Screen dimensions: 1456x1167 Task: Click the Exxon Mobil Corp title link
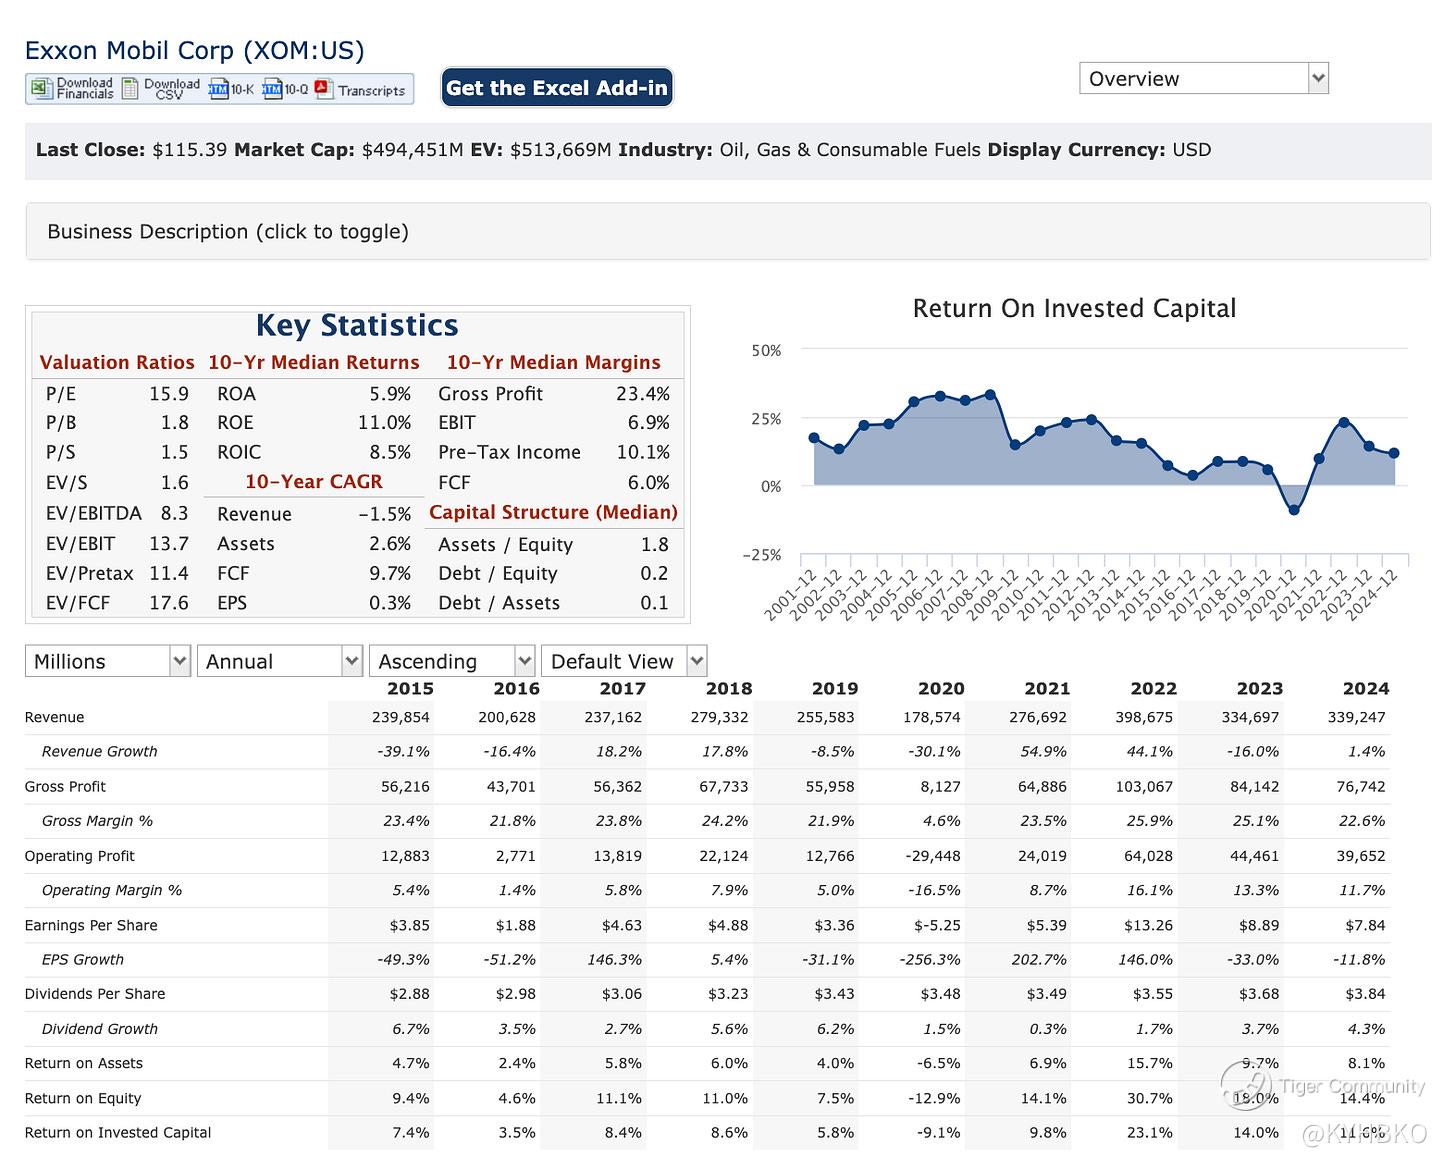[194, 50]
